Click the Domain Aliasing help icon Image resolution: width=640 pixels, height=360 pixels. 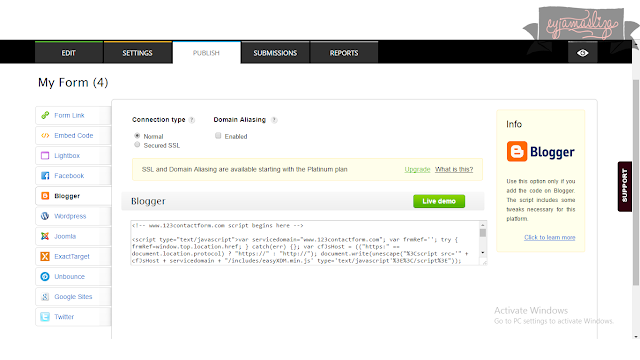(274, 120)
